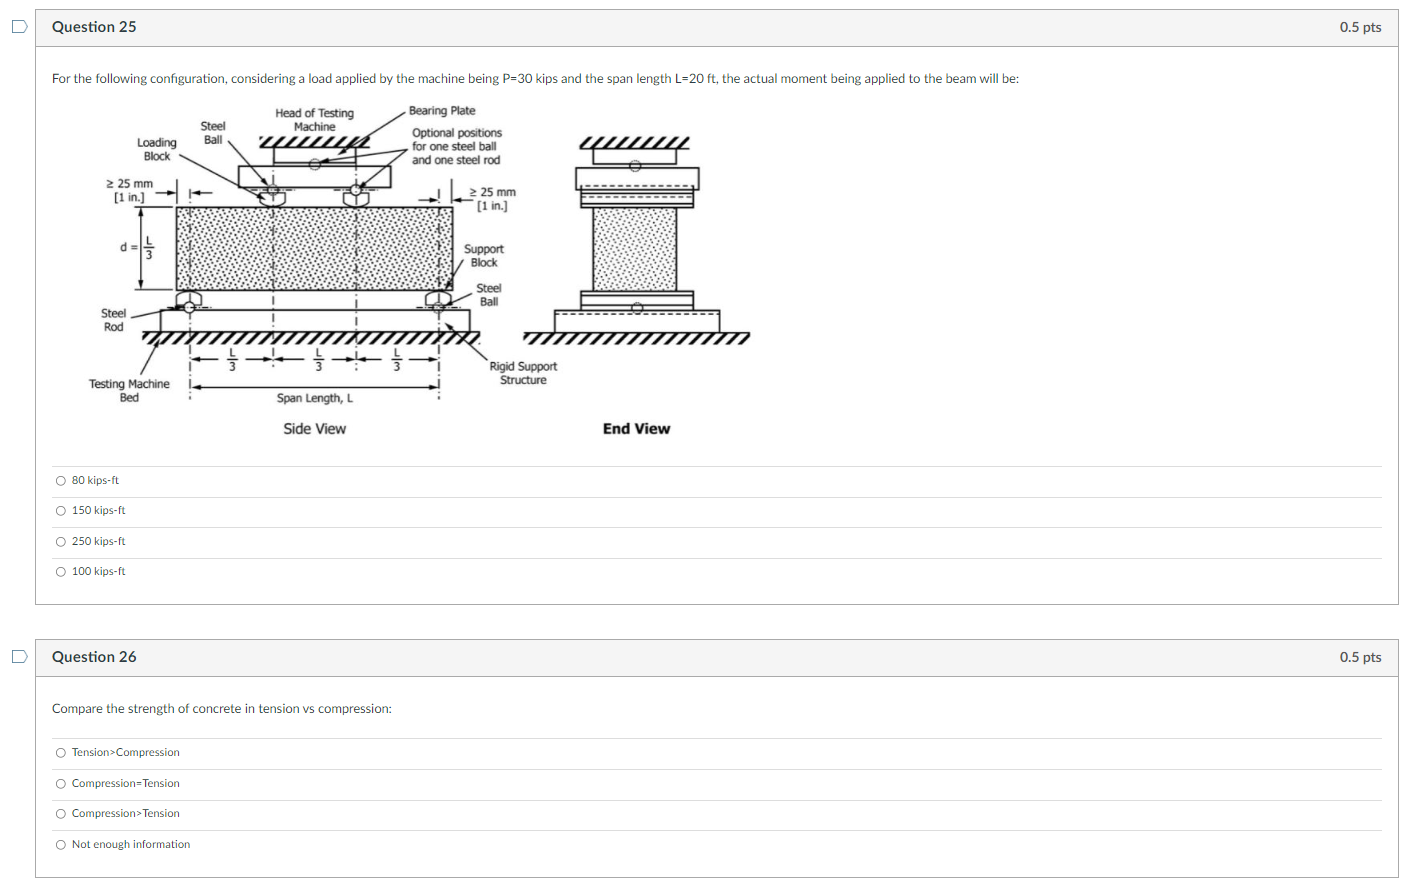
Task: Click the 'Testing Machine Bed' label
Action: tap(129, 391)
